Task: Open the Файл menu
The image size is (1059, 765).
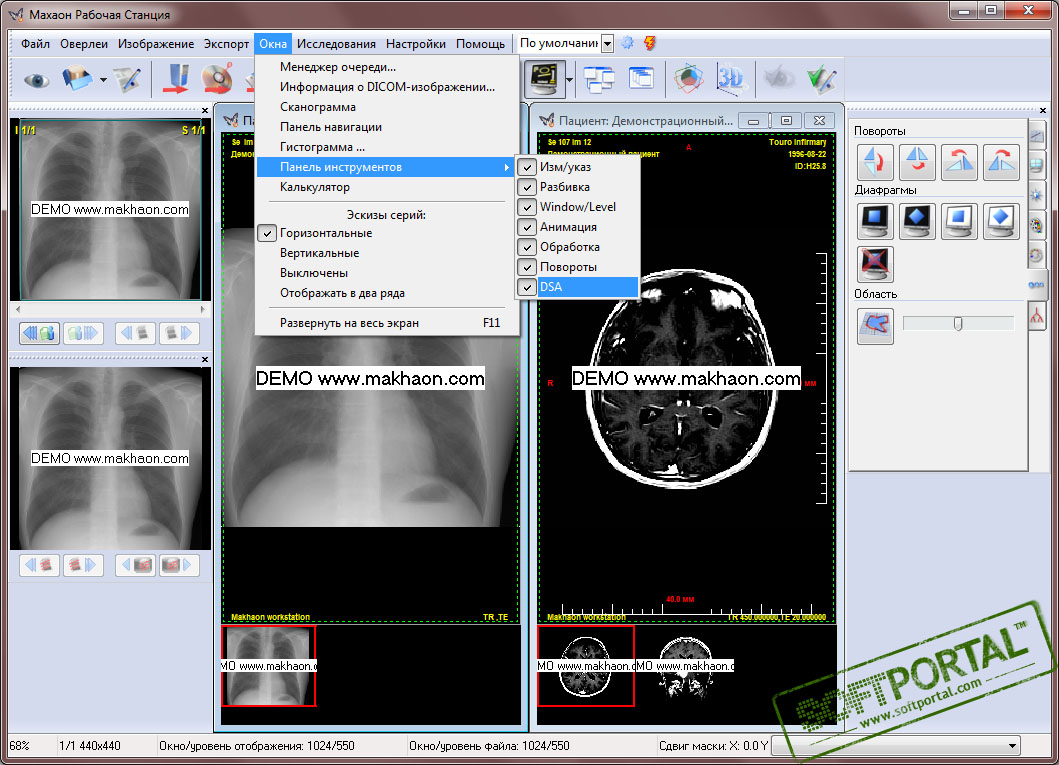Action: coord(35,44)
